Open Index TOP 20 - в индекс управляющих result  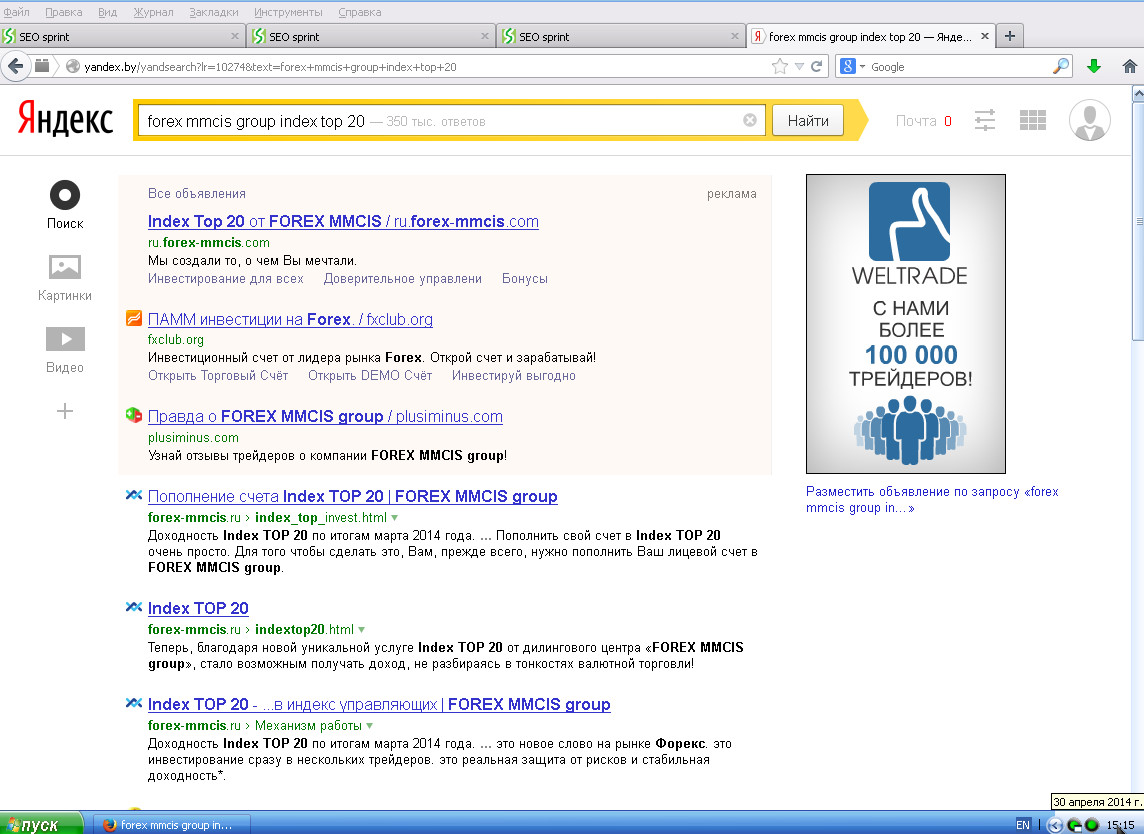pyautogui.click(x=379, y=704)
